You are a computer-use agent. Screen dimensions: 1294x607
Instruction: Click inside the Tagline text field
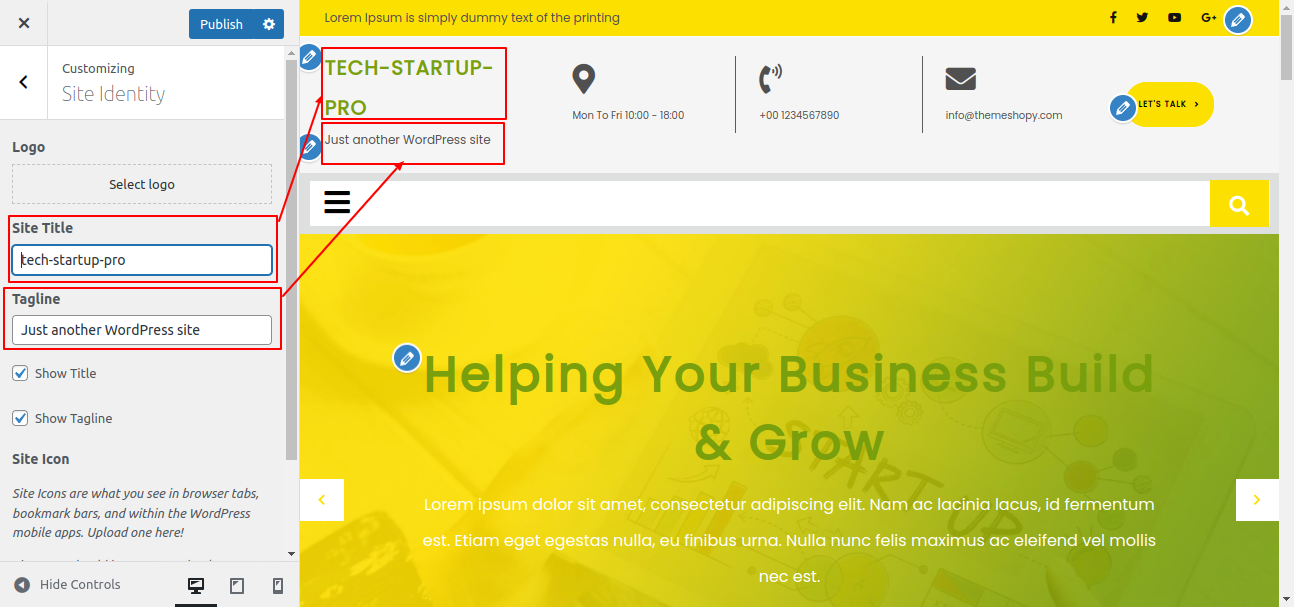click(x=142, y=330)
